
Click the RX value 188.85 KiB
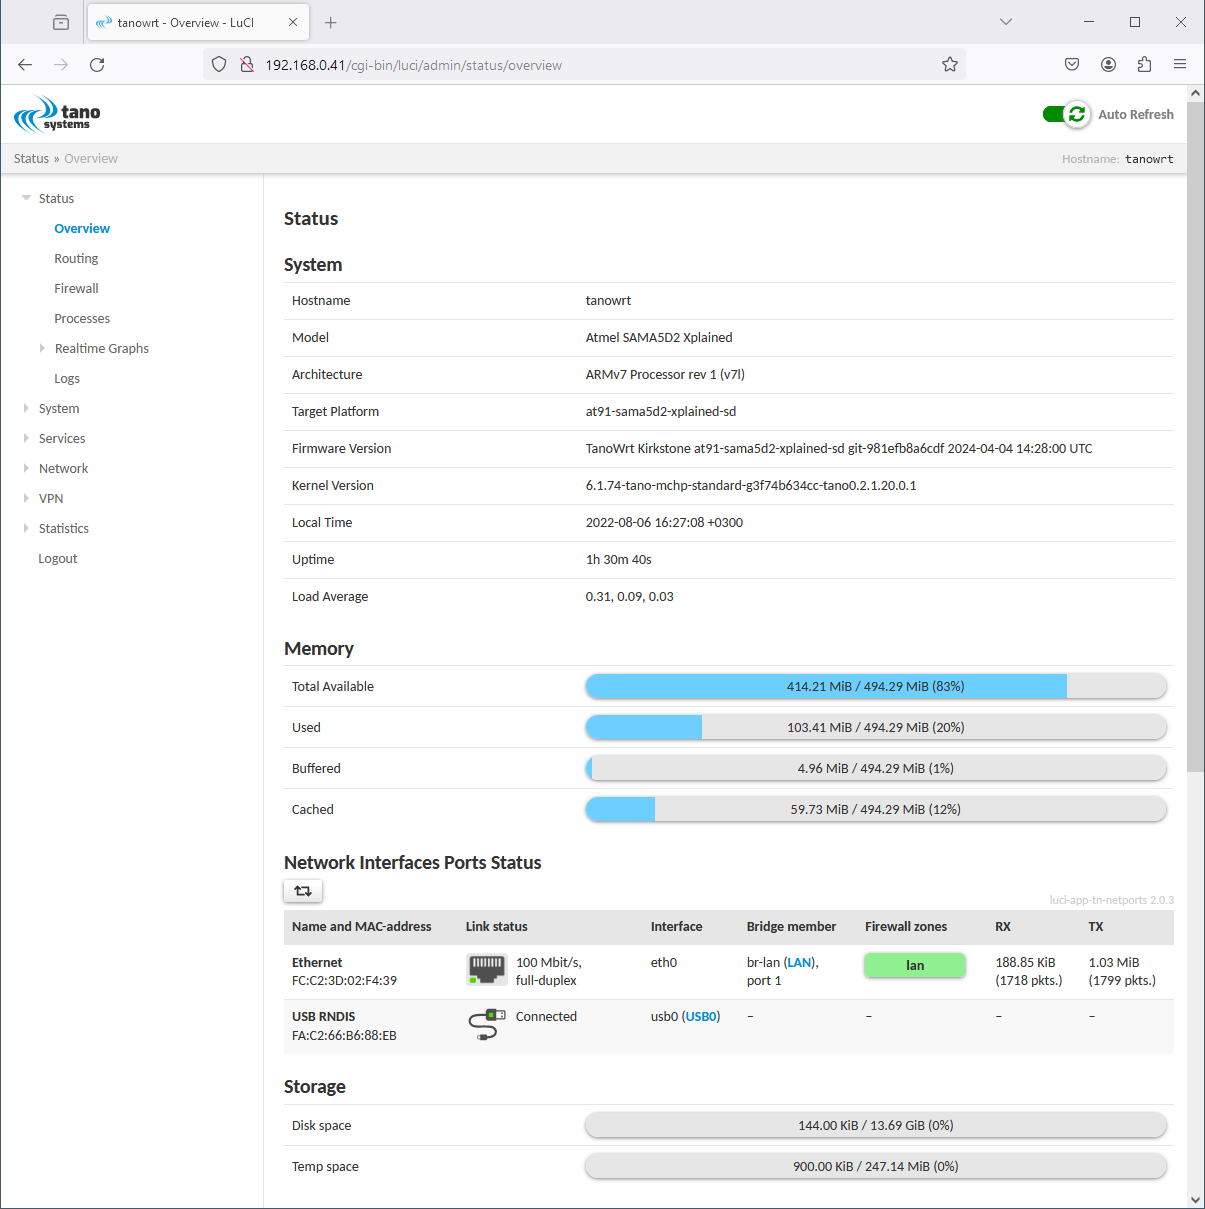click(1025, 962)
